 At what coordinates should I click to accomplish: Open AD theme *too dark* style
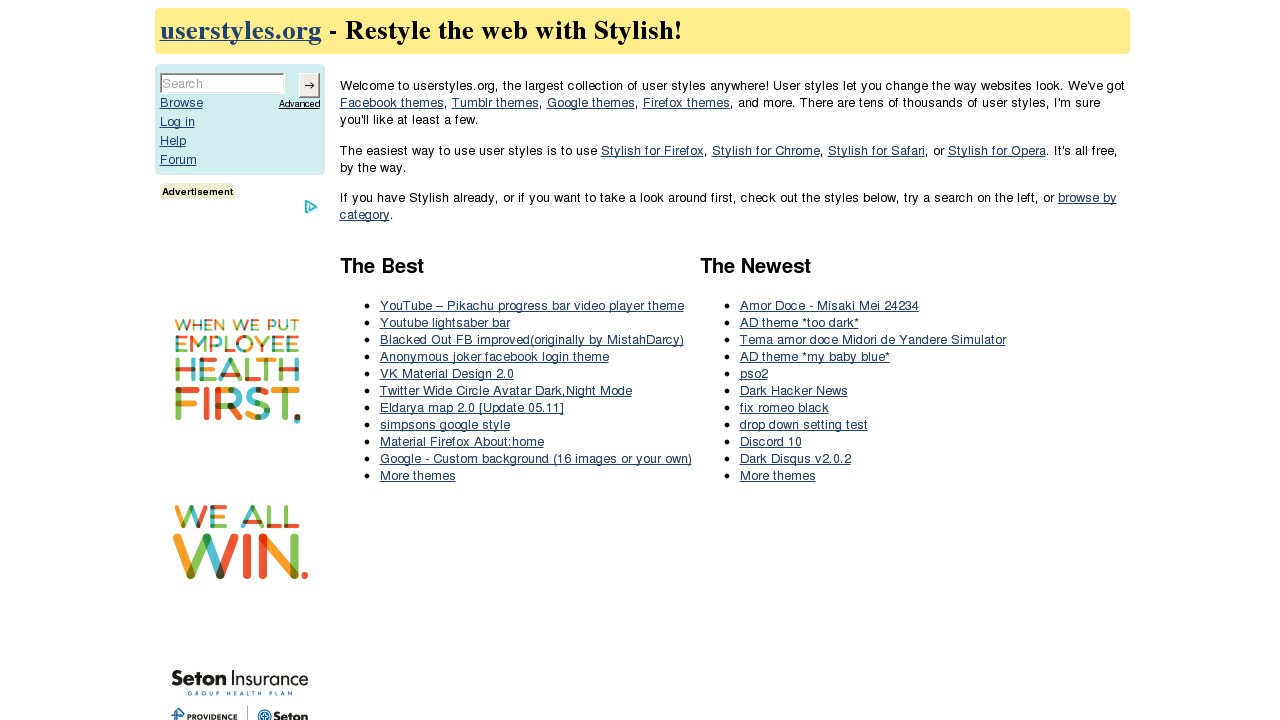[x=799, y=323]
